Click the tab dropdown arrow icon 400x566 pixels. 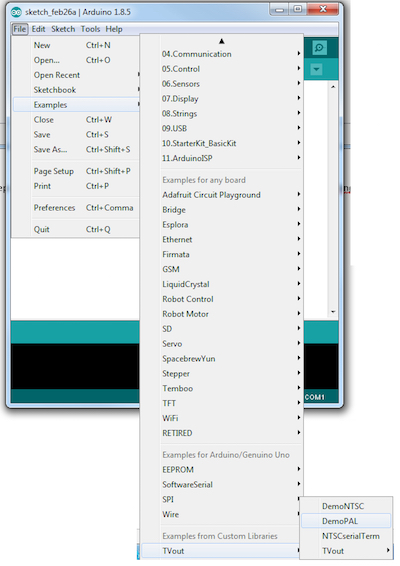[316, 69]
